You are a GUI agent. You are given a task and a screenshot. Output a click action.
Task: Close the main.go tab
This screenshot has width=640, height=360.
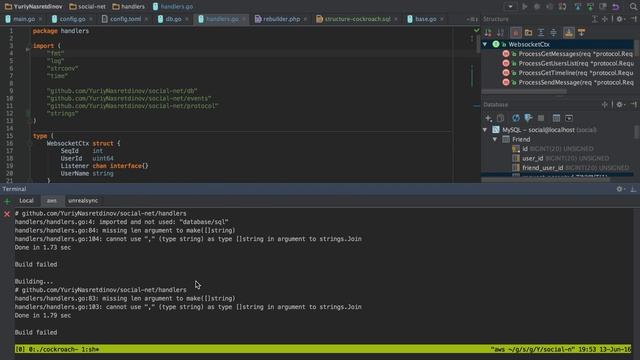pyautogui.click(x=40, y=19)
